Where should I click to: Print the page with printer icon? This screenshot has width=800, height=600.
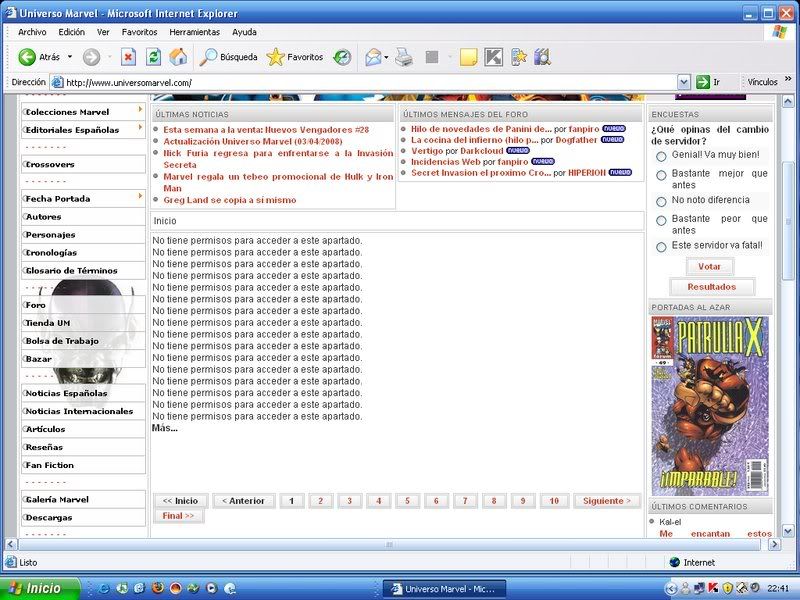point(404,57)
